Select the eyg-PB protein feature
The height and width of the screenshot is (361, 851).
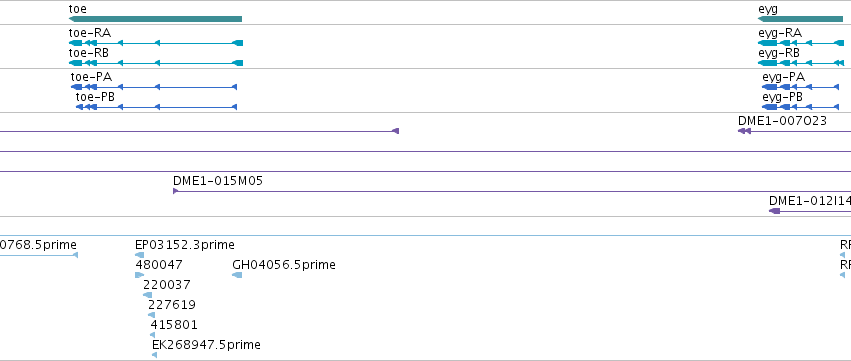pyautogui.click(x=801, y=107)
